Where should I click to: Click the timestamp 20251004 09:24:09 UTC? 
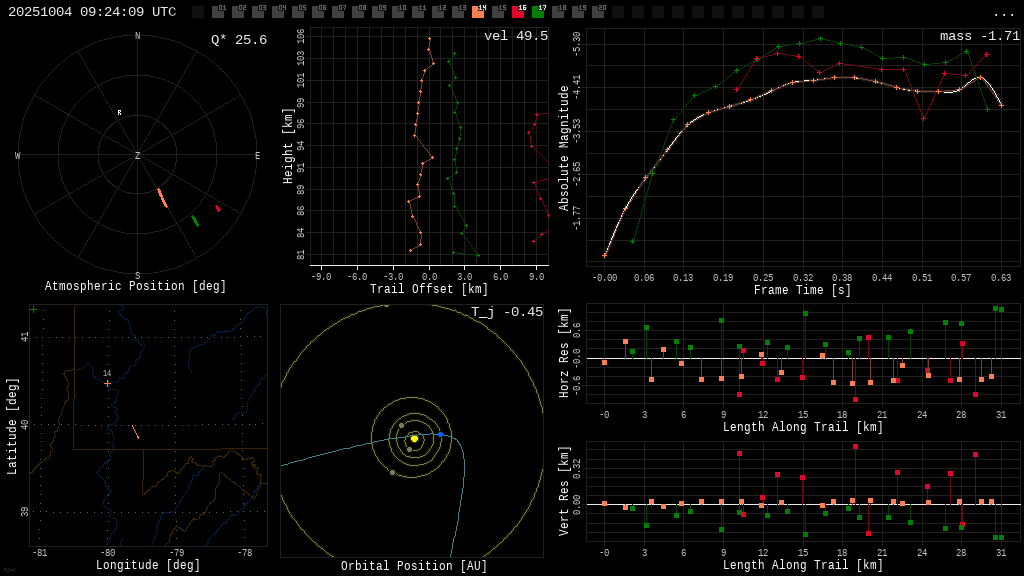(x=92, y=12)
